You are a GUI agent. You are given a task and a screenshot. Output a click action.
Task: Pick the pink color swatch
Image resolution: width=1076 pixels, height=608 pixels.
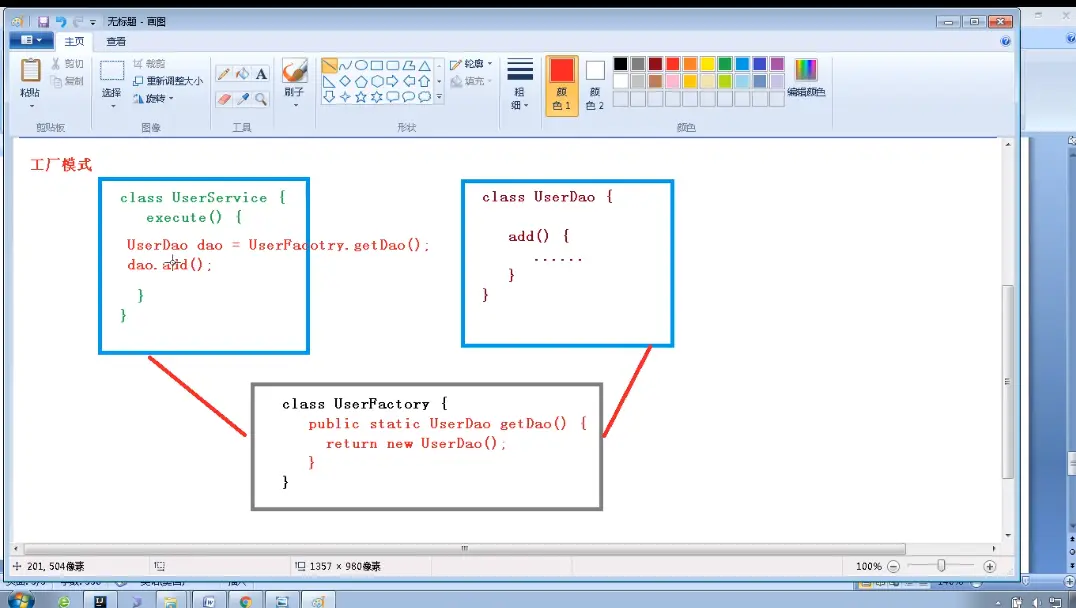pyautogui.click(x=672, y=81)
